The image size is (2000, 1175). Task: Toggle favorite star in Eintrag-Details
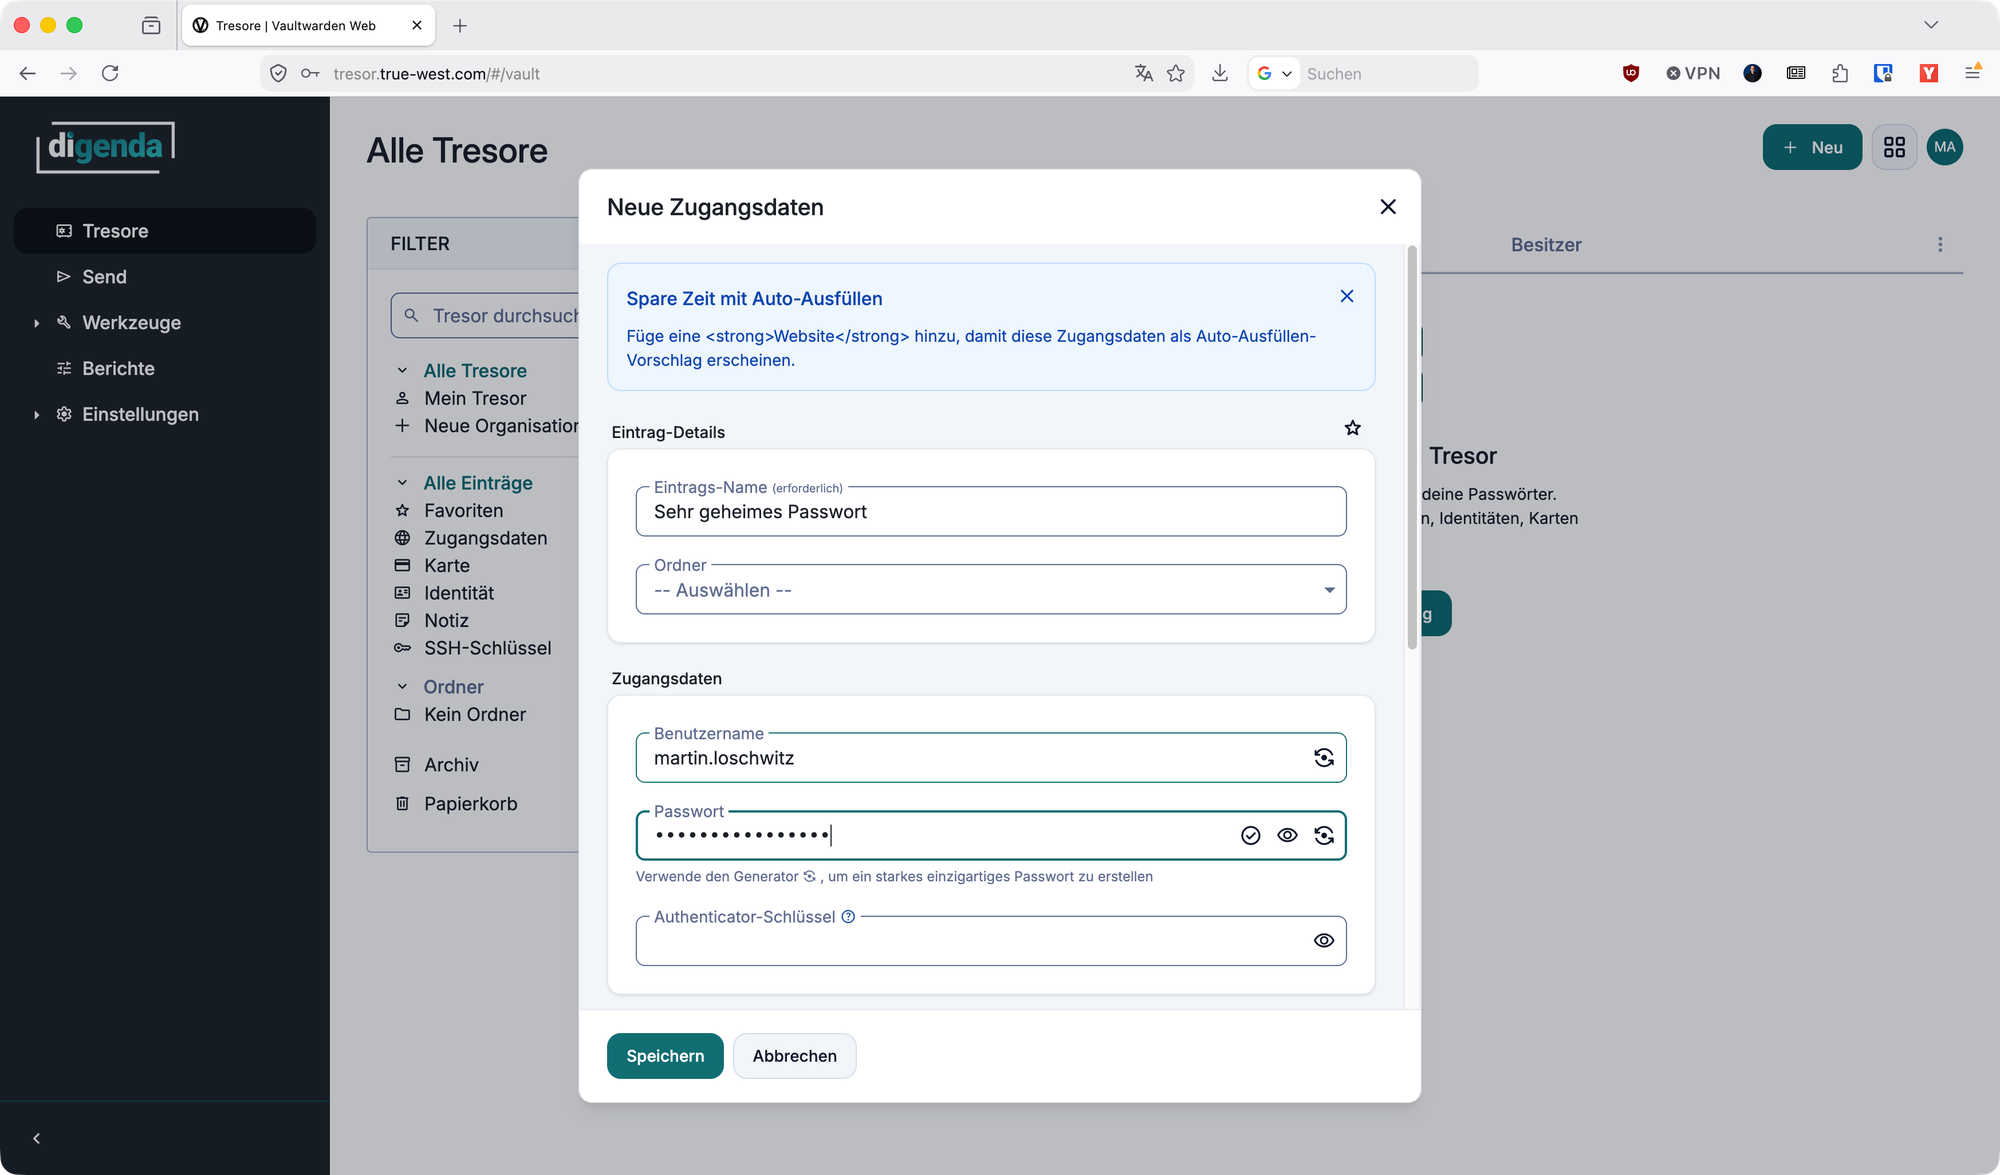point(1352,428)
